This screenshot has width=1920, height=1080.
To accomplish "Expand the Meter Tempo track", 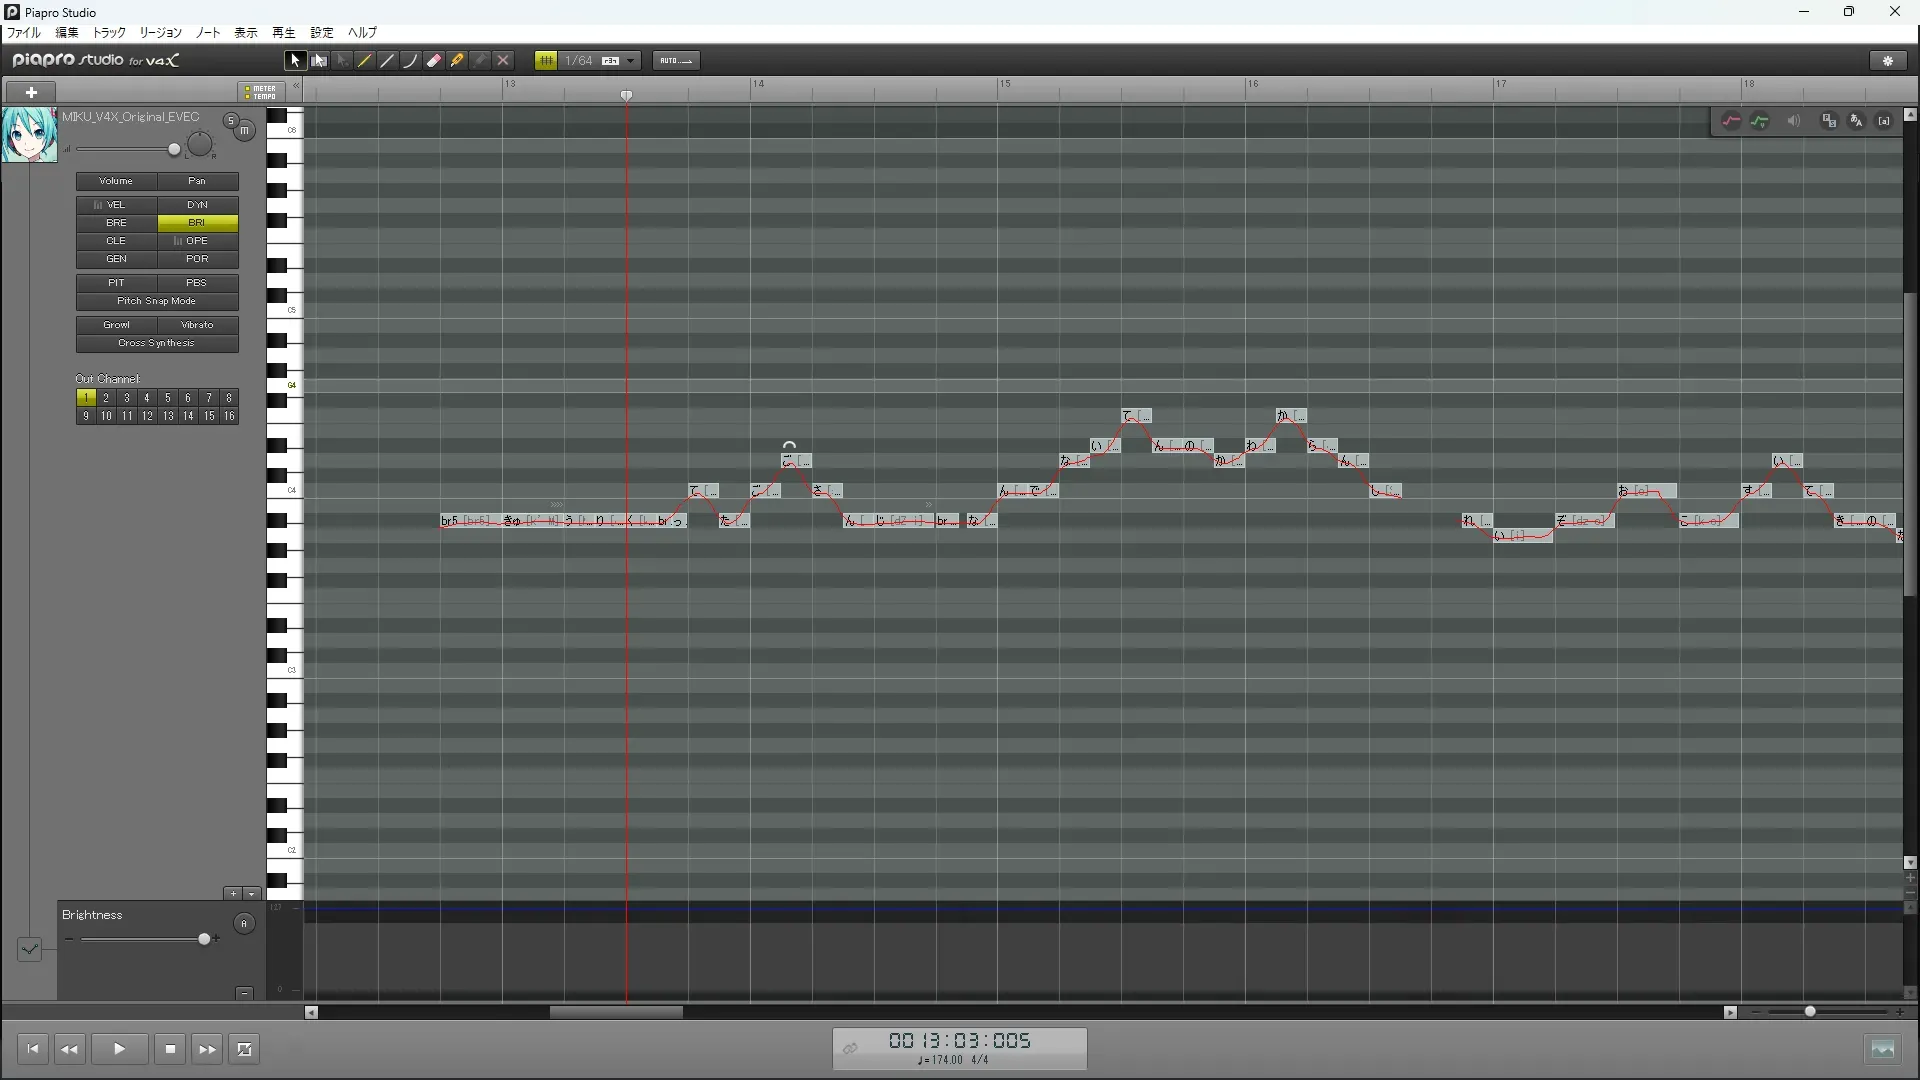I will coord(260,92).
